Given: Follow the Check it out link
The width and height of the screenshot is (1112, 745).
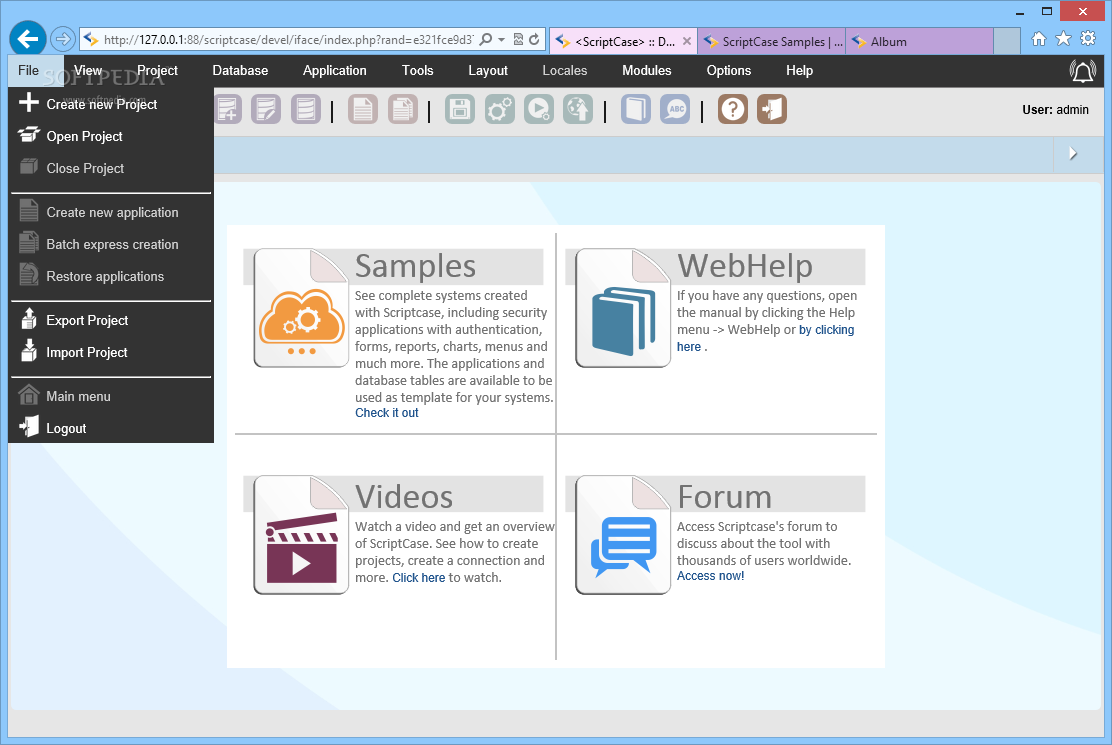Looking at the screenshot, I should click(x=387, y=413).
